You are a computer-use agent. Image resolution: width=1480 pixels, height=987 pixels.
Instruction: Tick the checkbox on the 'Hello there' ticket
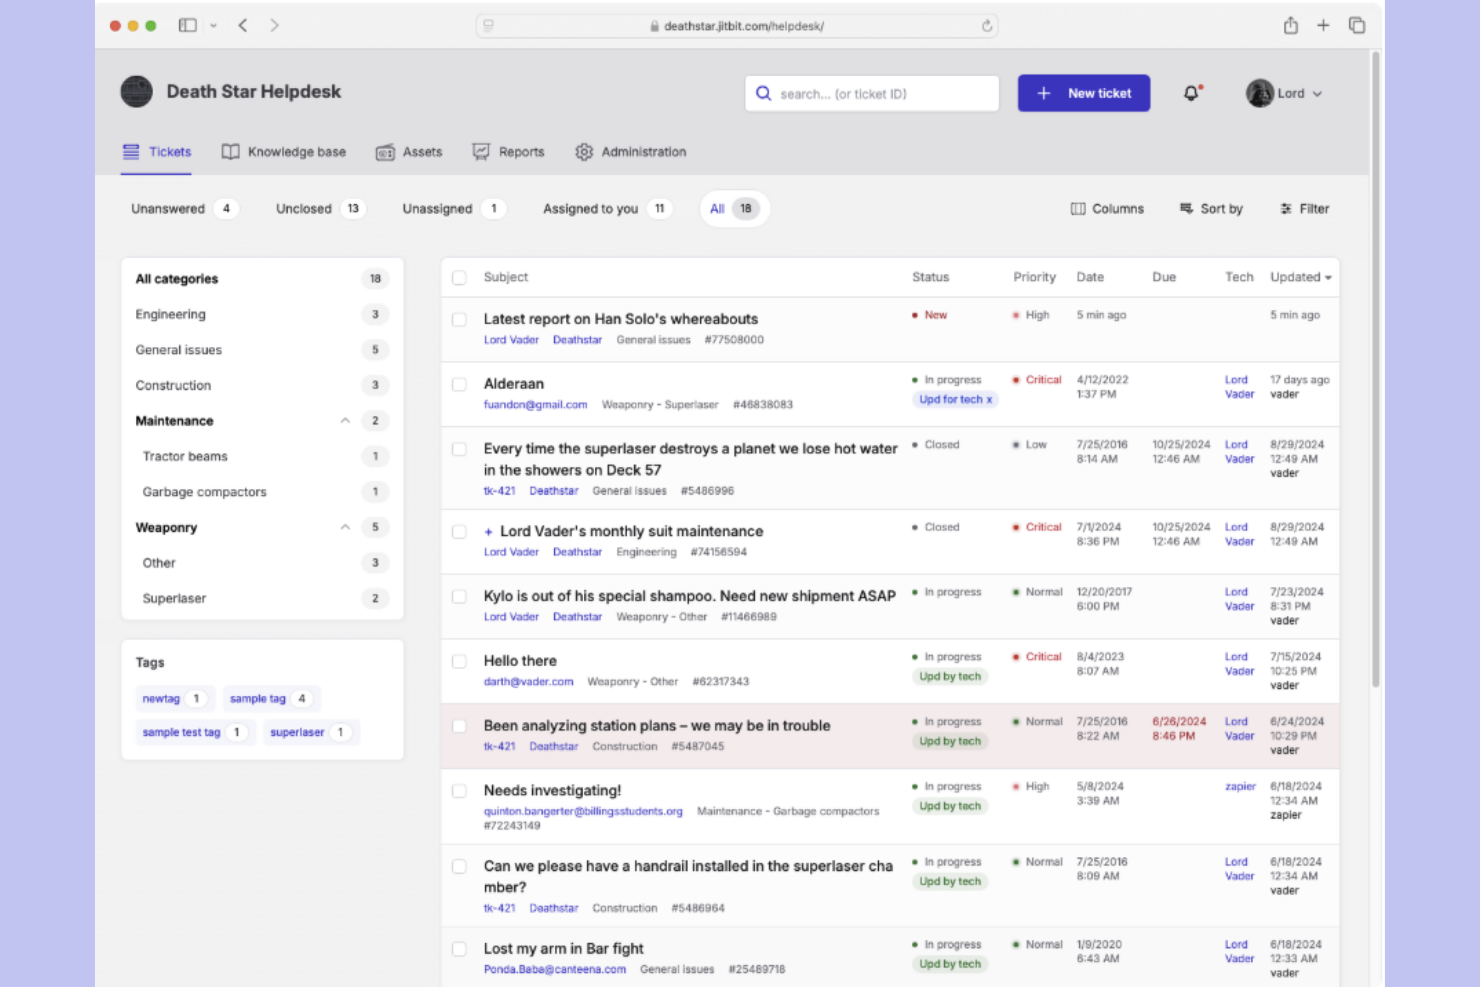click(x=459, y=661)
